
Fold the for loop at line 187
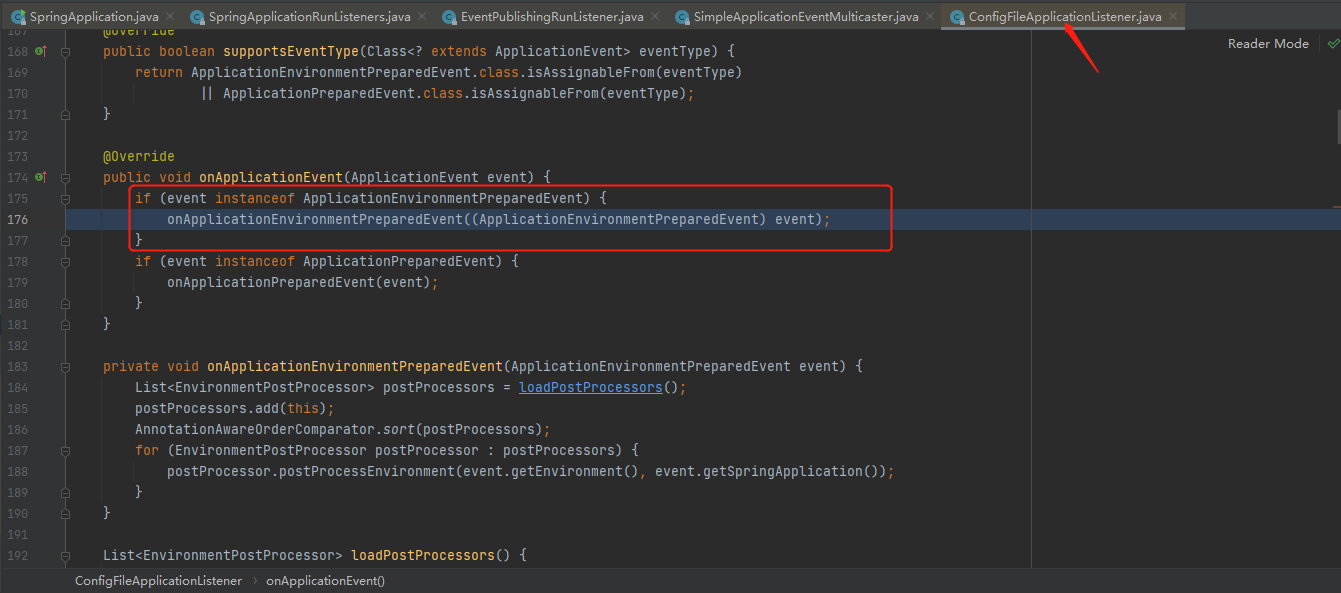click(66, 450)
